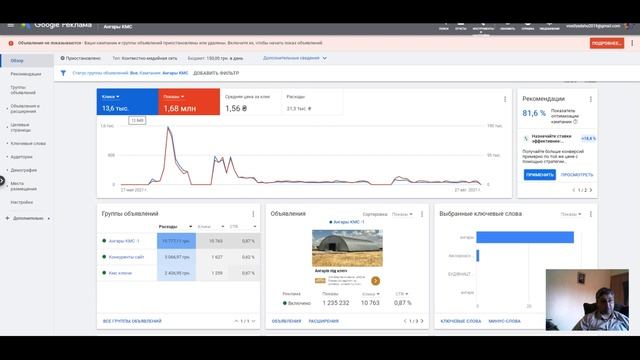
Task: Open Группы объявлений in left navigation
Action: (x=23, y=90)
